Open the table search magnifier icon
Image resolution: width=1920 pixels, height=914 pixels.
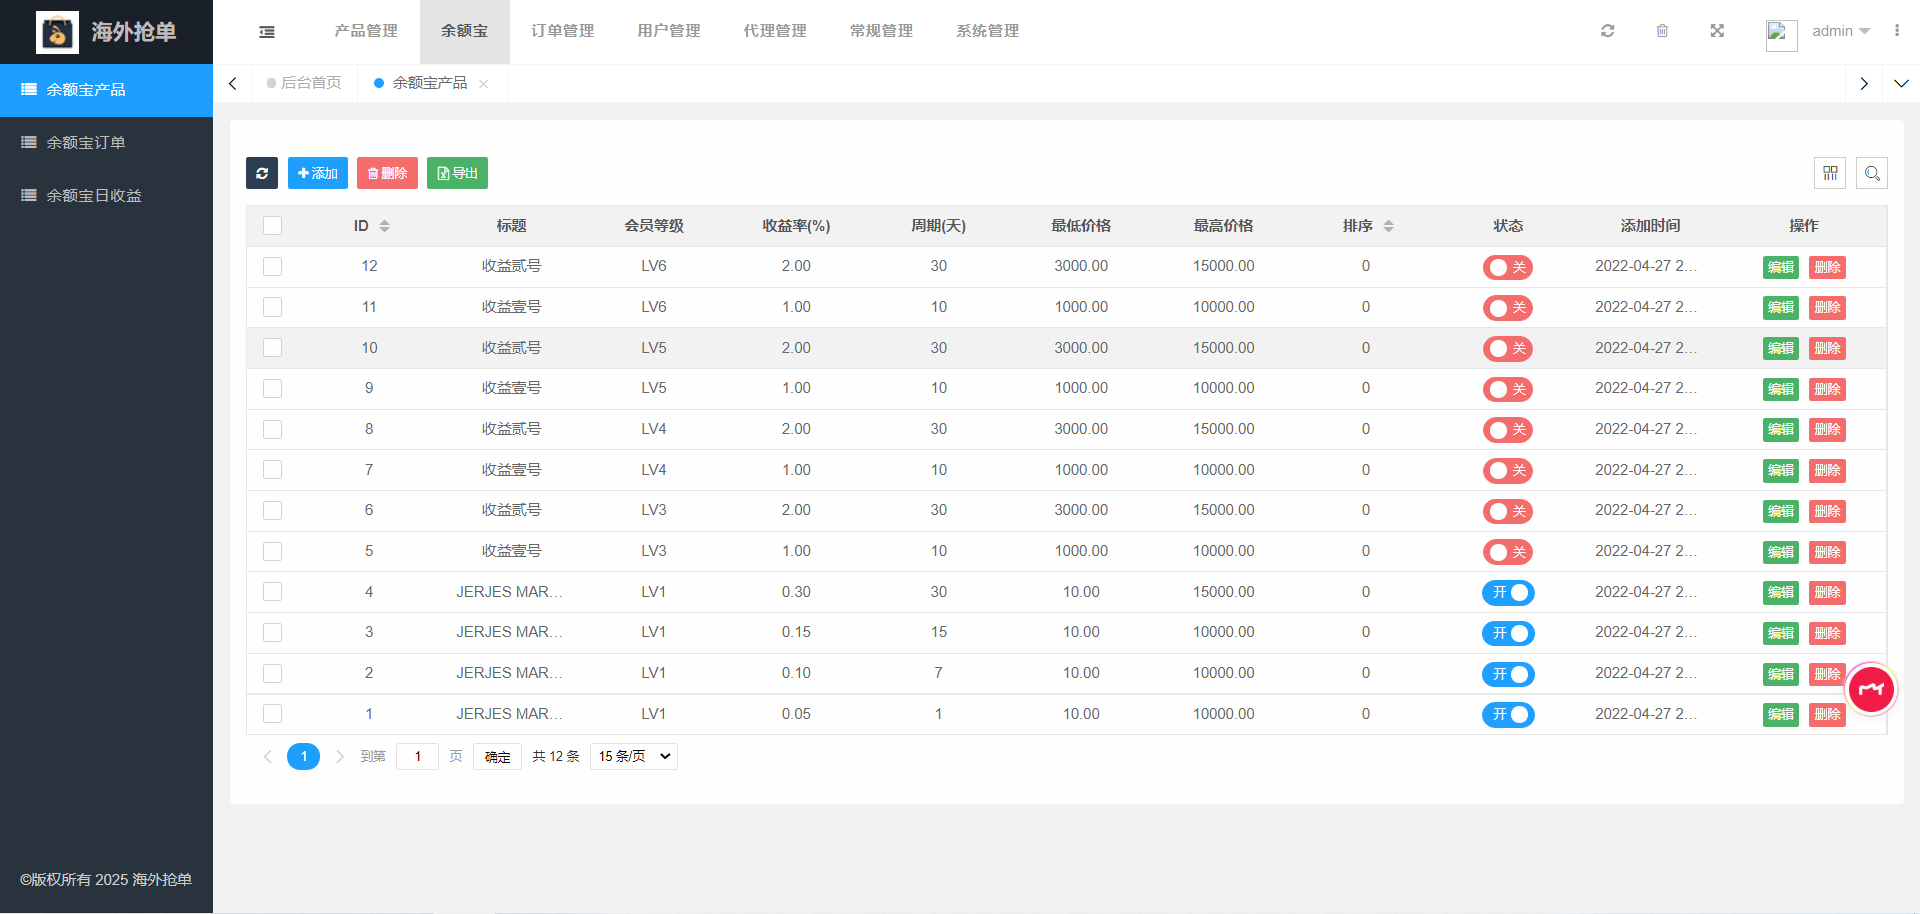tap(1872, 173)
